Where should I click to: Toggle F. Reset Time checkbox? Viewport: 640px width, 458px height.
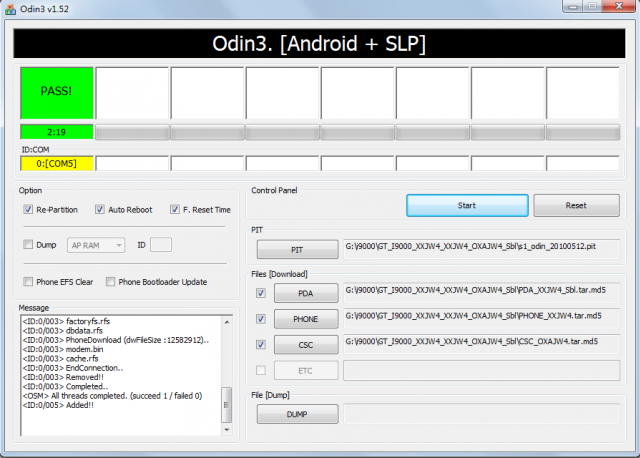click(175, 209)
